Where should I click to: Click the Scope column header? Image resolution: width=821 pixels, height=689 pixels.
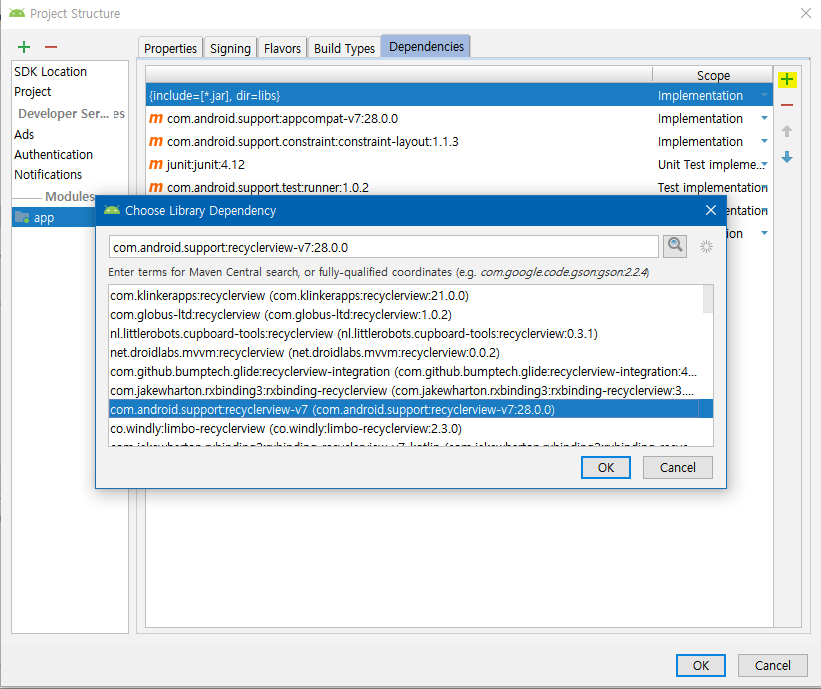click(713, 75)
